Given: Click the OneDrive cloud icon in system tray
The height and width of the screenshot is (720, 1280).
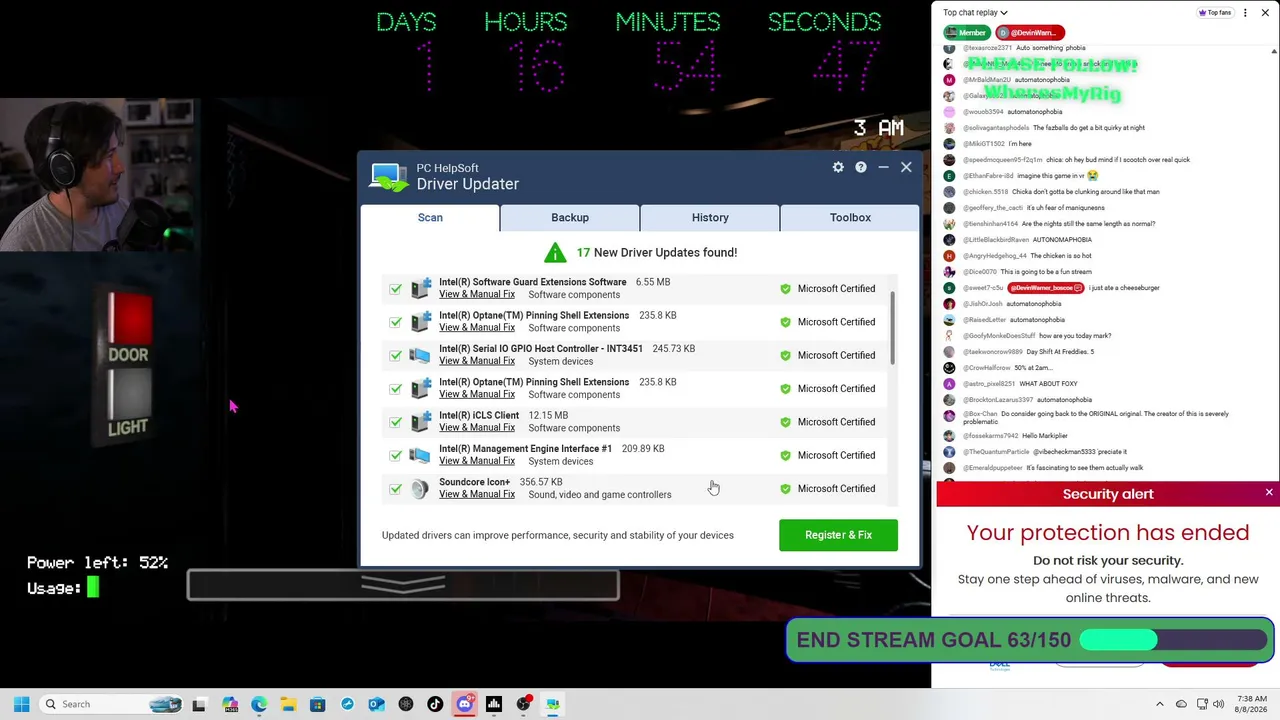Looking at the screenshot, I should 1181,704.
